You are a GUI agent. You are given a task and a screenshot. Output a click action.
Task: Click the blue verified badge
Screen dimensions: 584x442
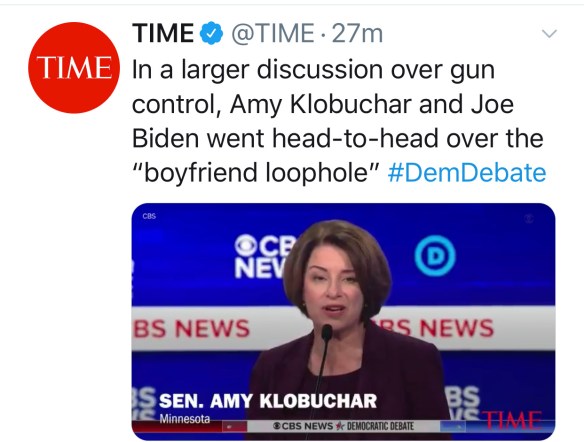click(x=211, y=33)
